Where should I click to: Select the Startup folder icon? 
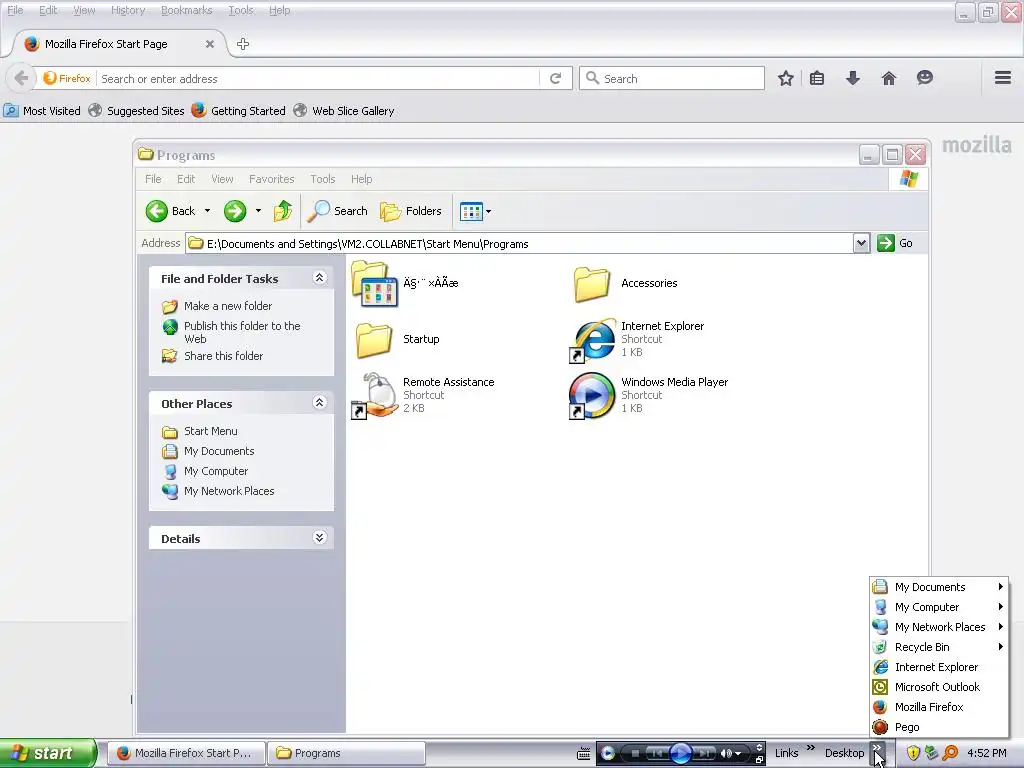pos(374,340)
